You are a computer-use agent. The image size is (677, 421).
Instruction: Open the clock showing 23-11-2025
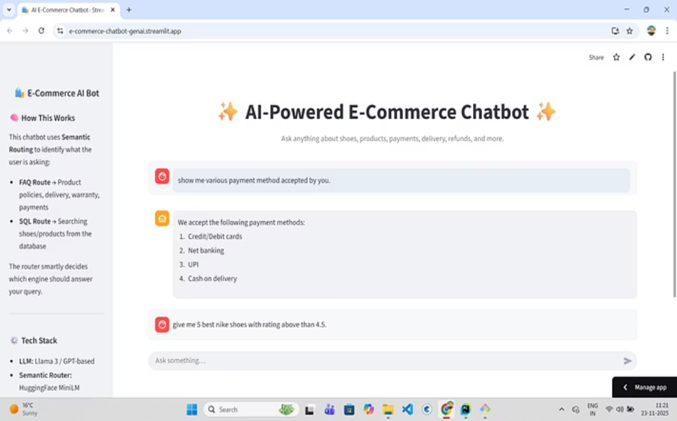[x=655, y=409]
